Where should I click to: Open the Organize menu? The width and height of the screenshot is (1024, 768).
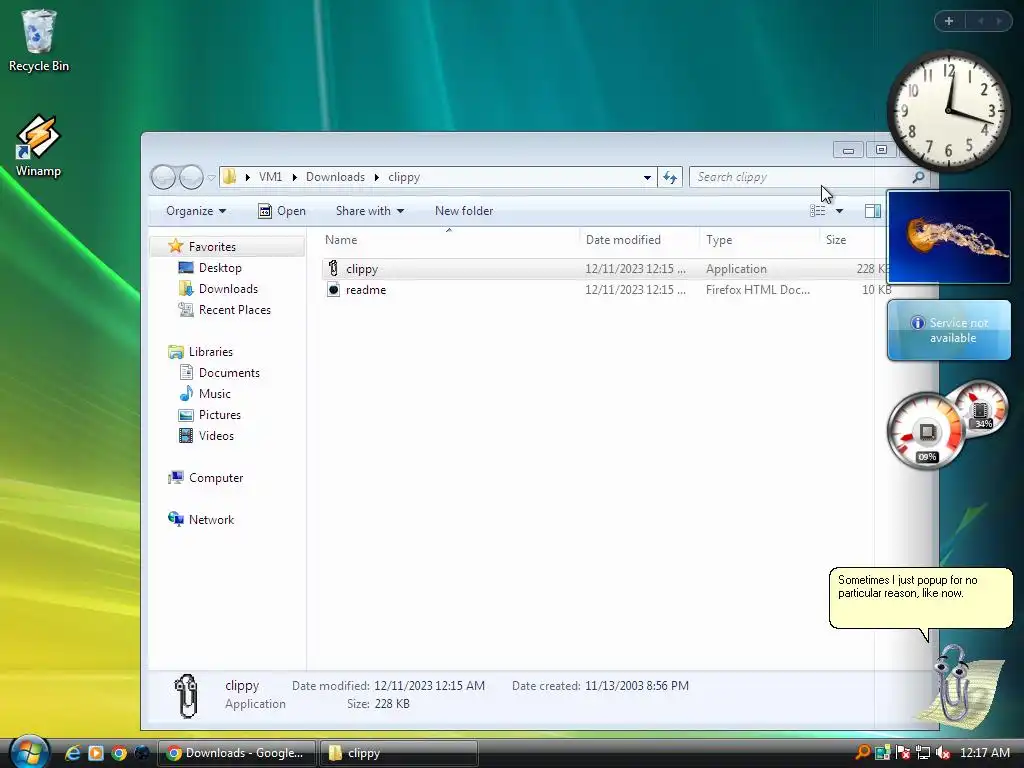(196, 211)
